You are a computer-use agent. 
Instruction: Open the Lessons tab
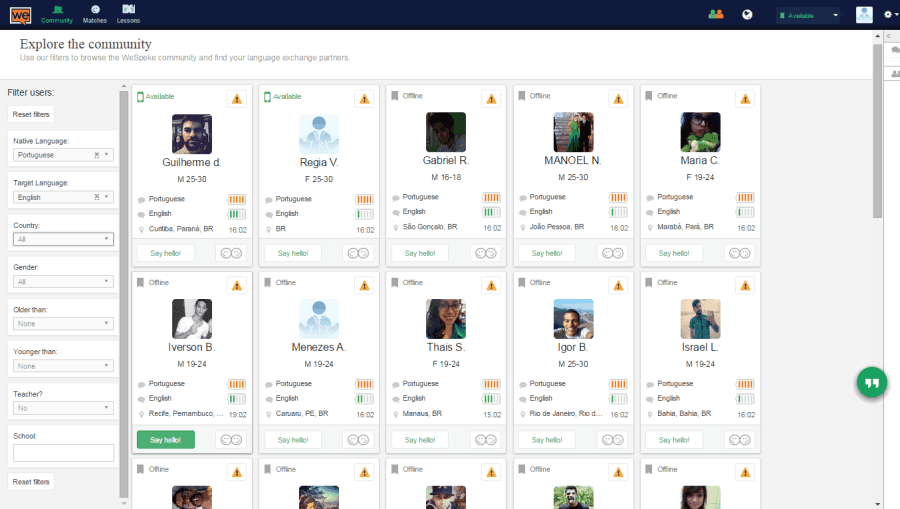click(128, 14)
